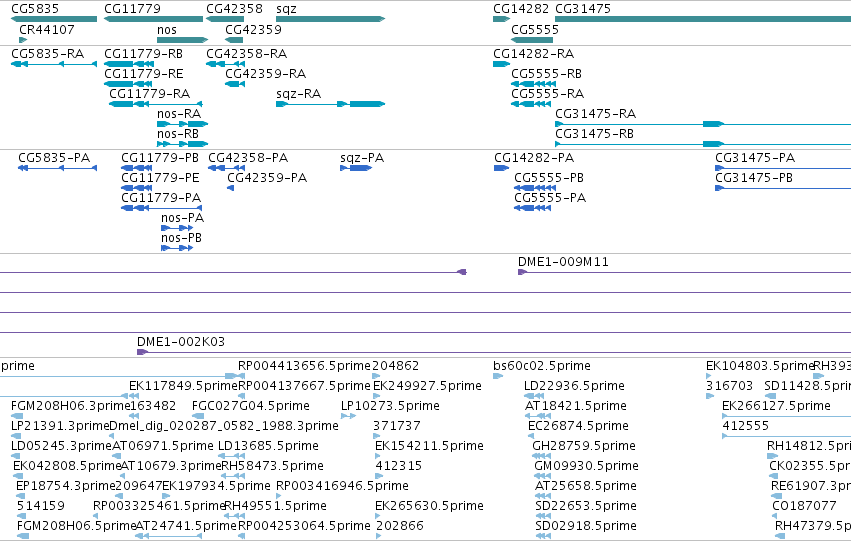Open protein CG31475-PB
This screenshot has height=541, width=851.
click(x=754, y=178)
